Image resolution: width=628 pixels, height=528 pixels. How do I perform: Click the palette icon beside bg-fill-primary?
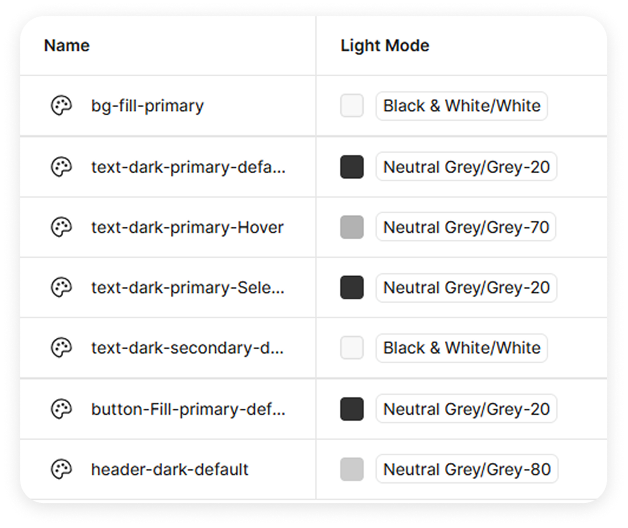(x=61, y=106)
